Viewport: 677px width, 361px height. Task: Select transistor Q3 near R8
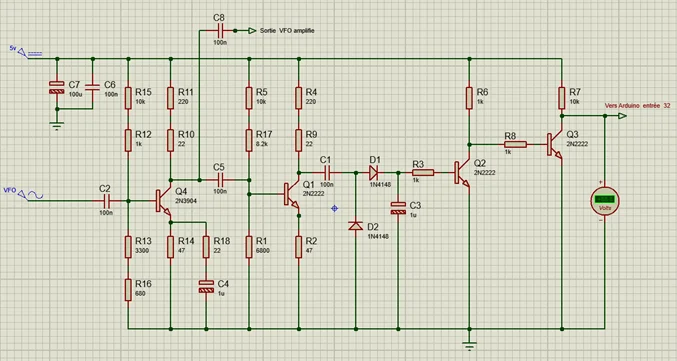pyautogui.click(x=554, y=145)
